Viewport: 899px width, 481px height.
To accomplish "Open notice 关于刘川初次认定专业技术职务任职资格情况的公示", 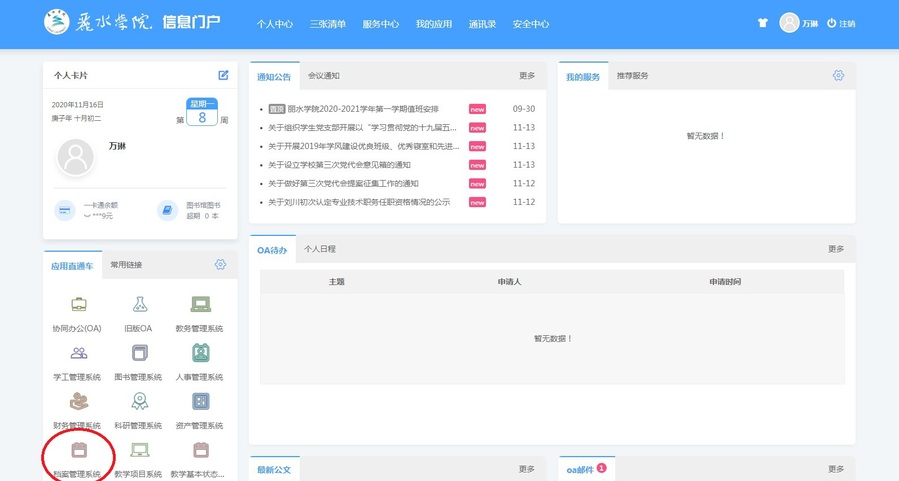I will pyautogui.click(x=359, y=202).
